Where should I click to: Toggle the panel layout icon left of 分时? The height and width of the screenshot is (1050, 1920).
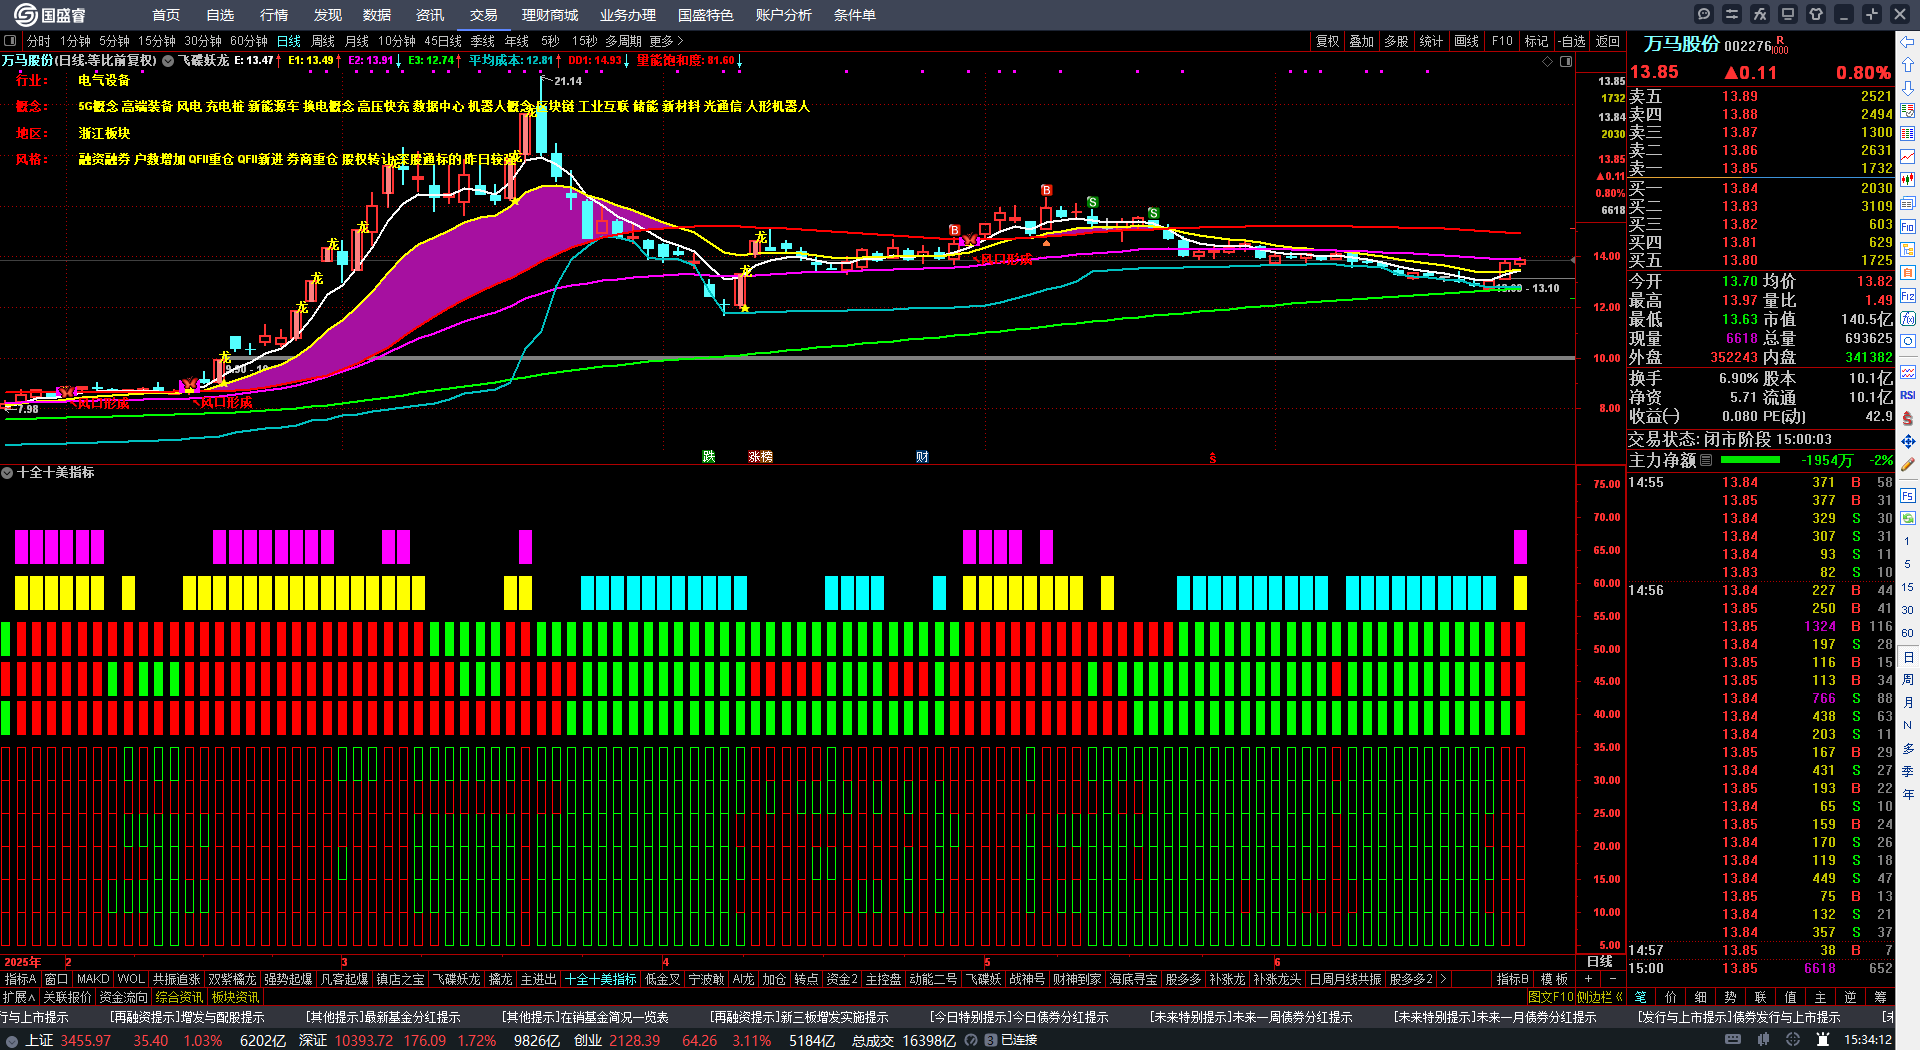click(10, 41)
